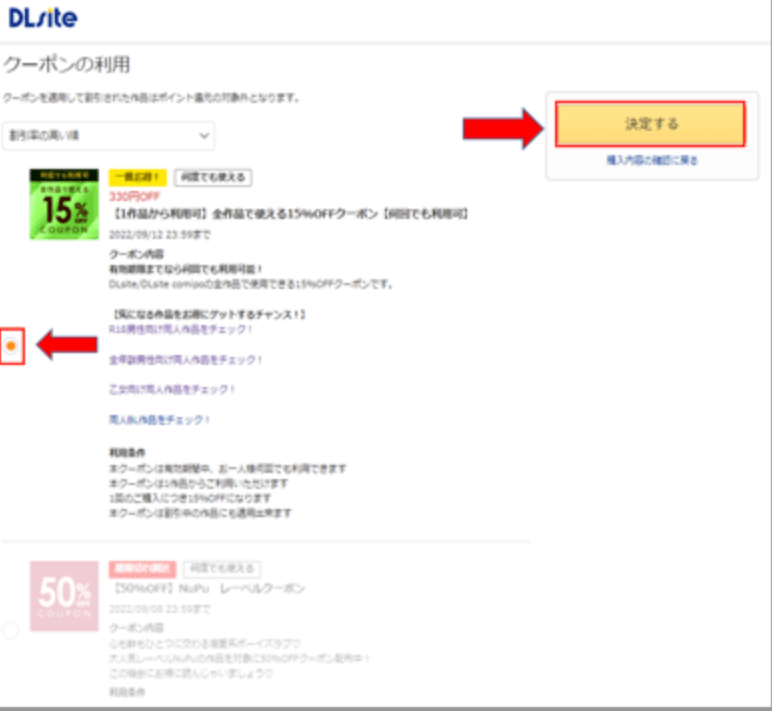Open the blue check link above 利用条件
This screenshot has height=714, width=772.
(x=159, y=420)
